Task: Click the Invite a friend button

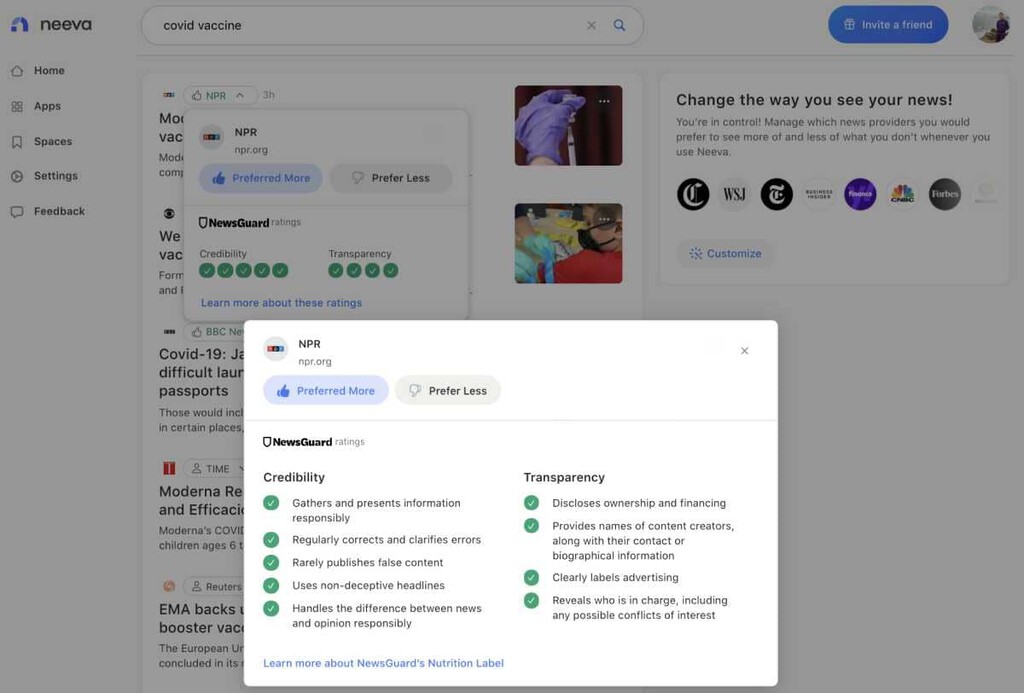Action: pos(887,23)
